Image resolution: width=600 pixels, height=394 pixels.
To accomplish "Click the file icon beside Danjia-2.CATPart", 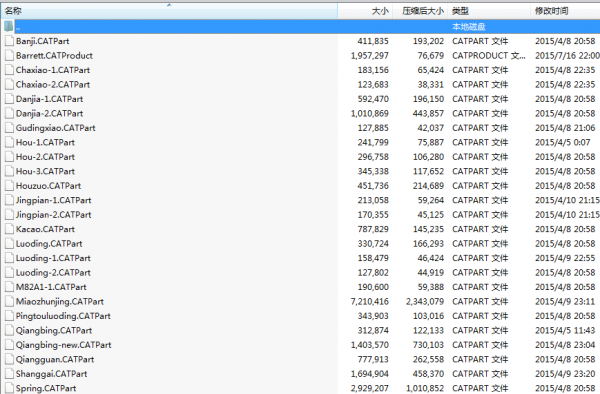I will [9, 114].
